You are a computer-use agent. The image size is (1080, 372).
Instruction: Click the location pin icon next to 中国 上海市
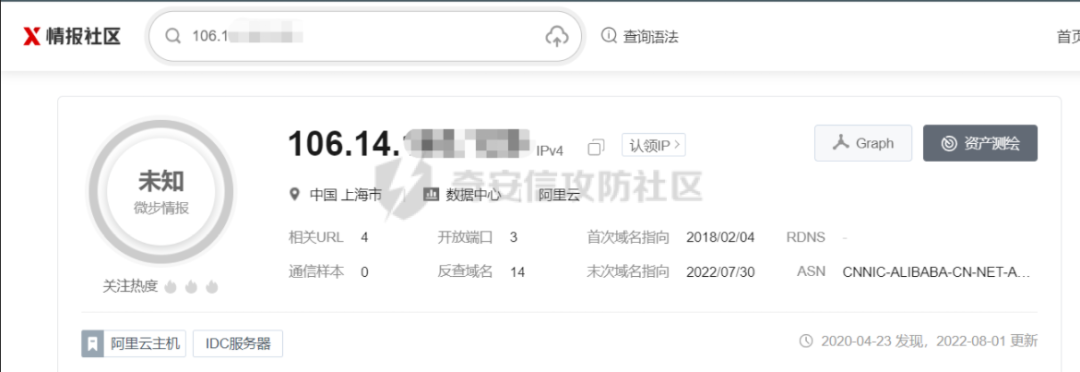point(295,195)
